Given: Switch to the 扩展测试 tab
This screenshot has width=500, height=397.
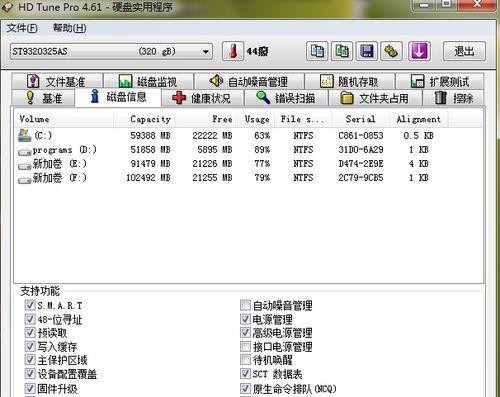Looking at the screenshot, I should coord(440,81).
